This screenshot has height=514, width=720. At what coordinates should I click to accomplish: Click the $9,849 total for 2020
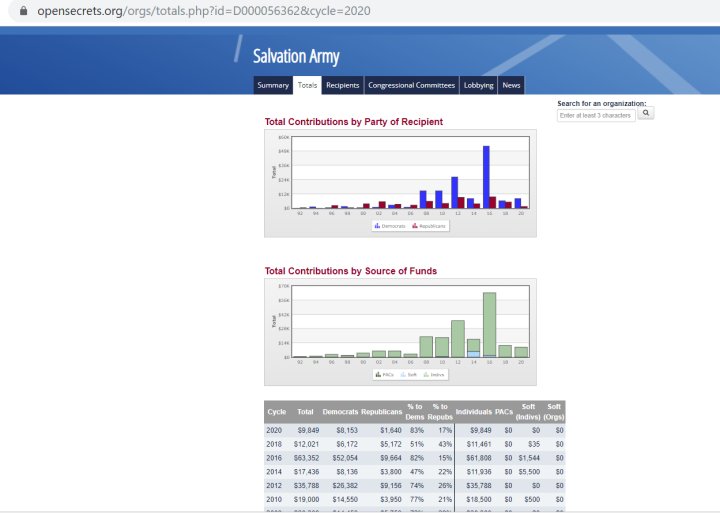pyautogui.click(x=308, y=430)
